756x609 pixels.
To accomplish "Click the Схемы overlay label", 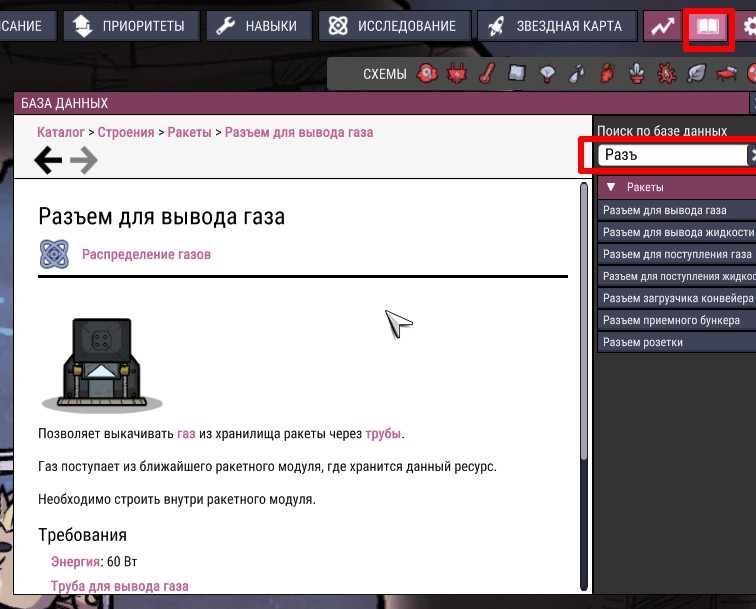I will coord(385,74).
